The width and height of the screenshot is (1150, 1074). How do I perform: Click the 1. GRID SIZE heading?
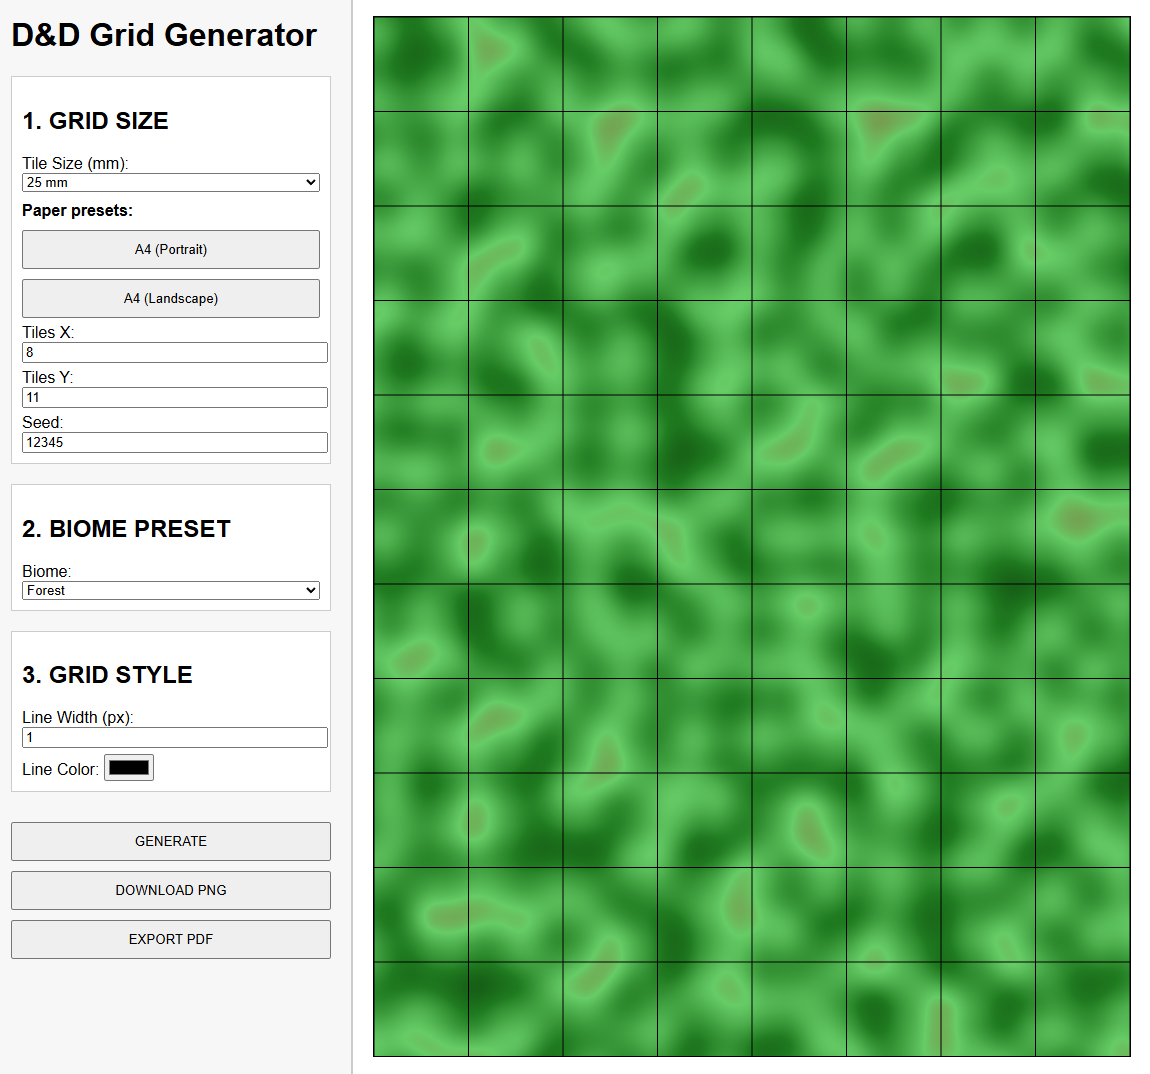pos(95,121)
